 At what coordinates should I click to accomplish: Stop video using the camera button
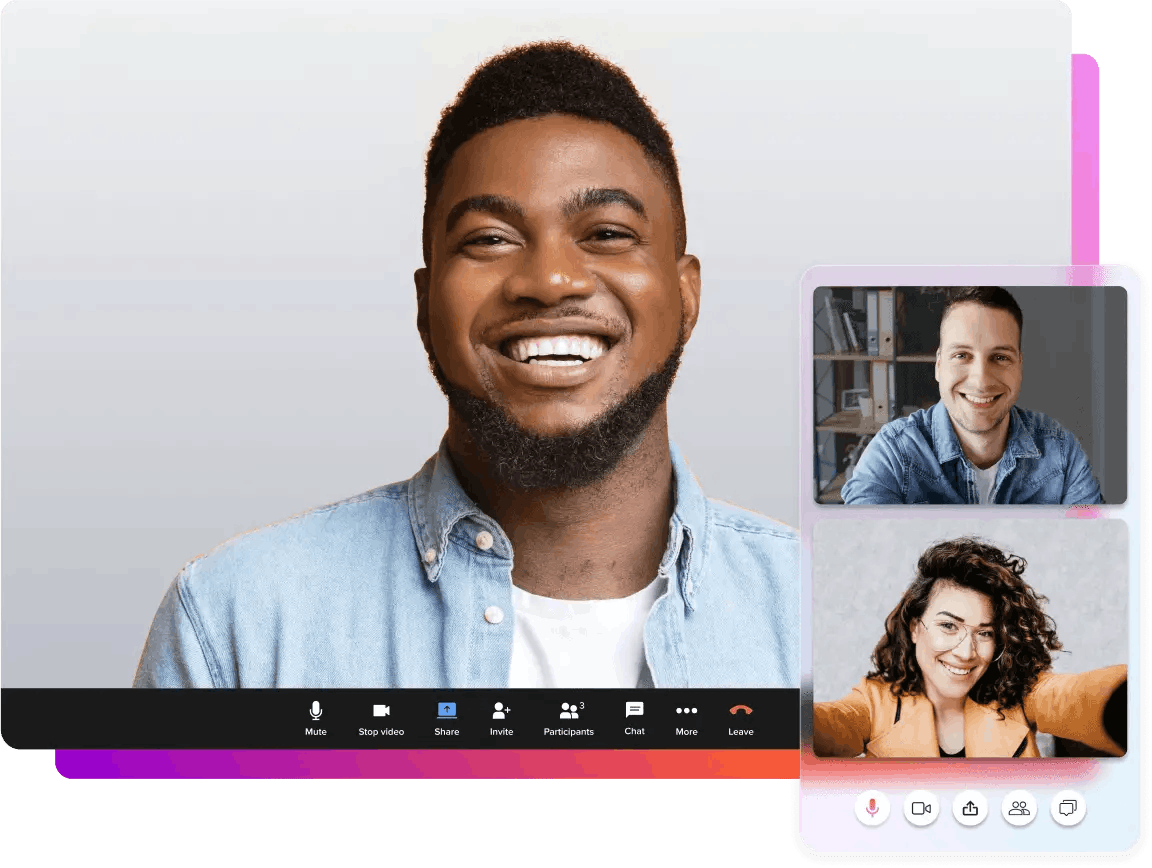click(x=381, y=718)
